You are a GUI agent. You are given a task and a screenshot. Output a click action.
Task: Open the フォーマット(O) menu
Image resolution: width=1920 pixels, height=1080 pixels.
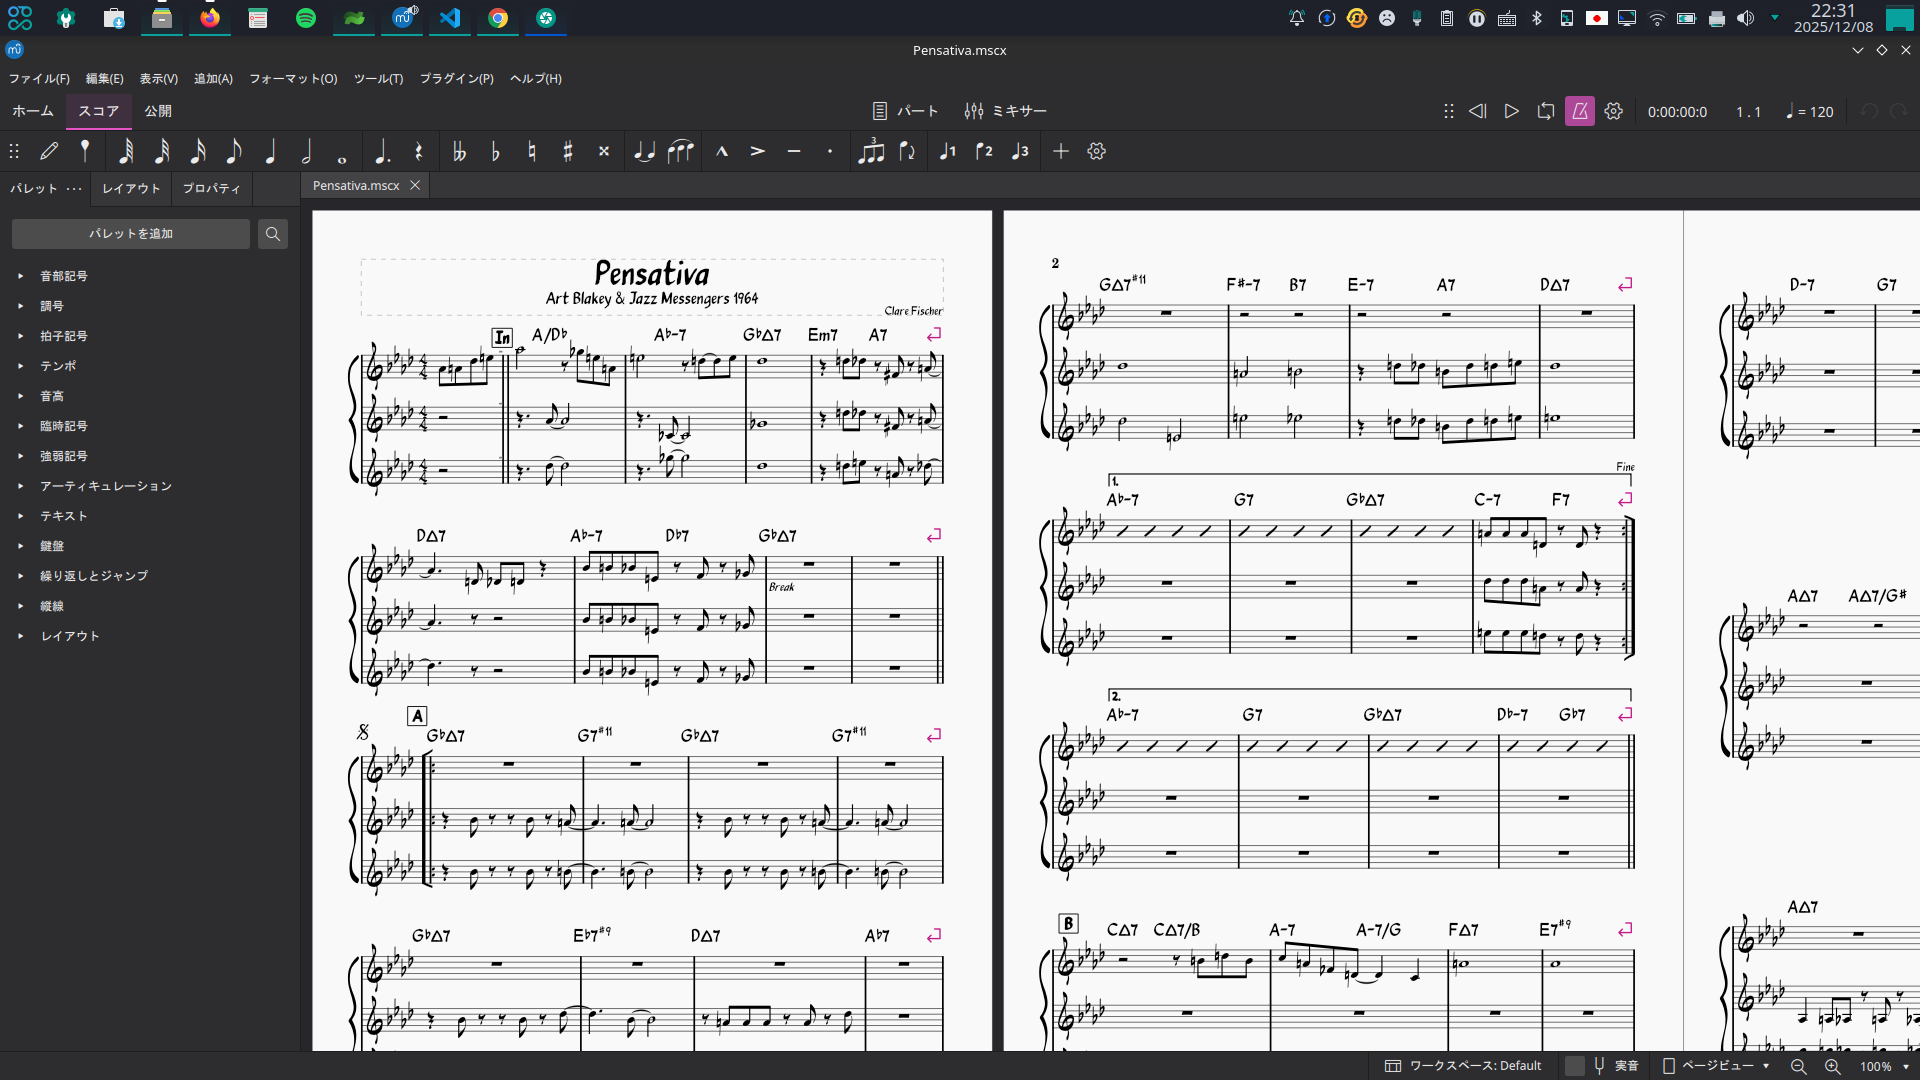click(x=293, y=78)
